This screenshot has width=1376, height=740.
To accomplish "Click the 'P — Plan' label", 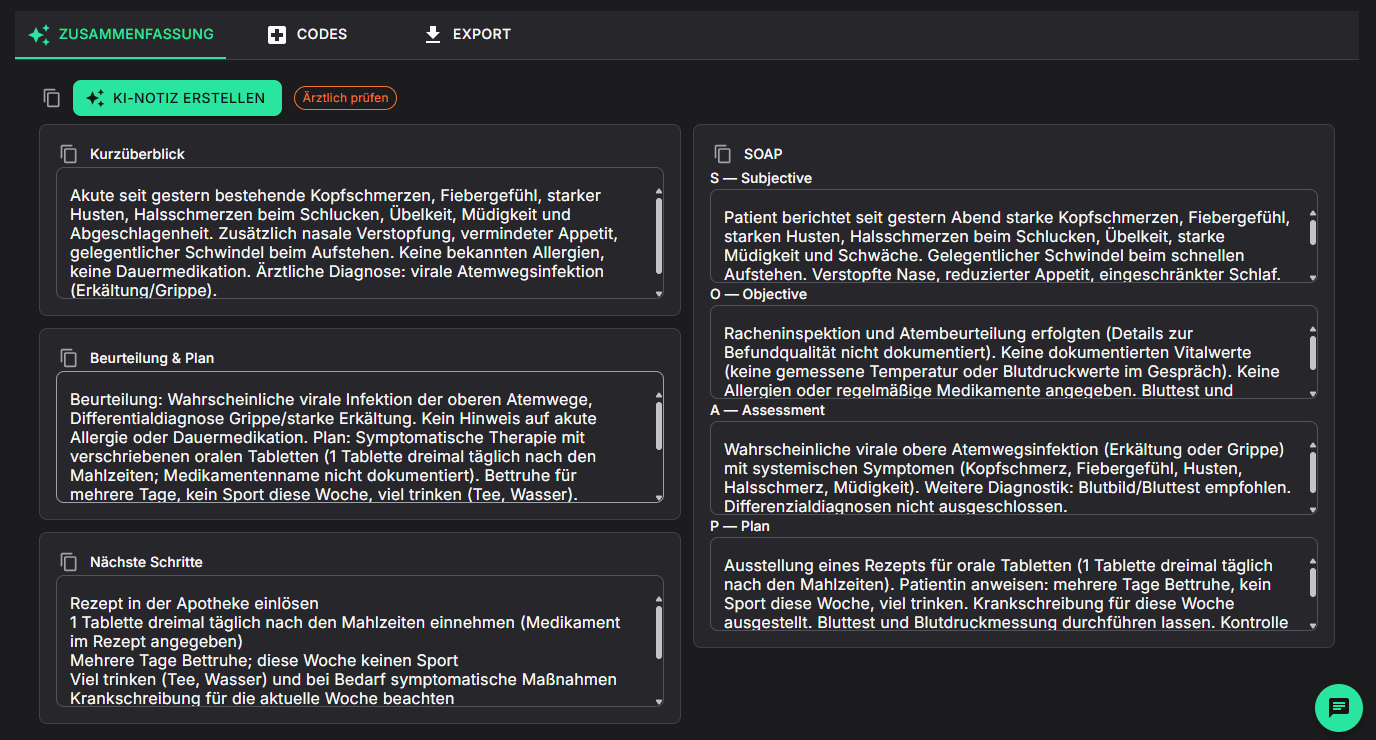I will pos(740,526).
